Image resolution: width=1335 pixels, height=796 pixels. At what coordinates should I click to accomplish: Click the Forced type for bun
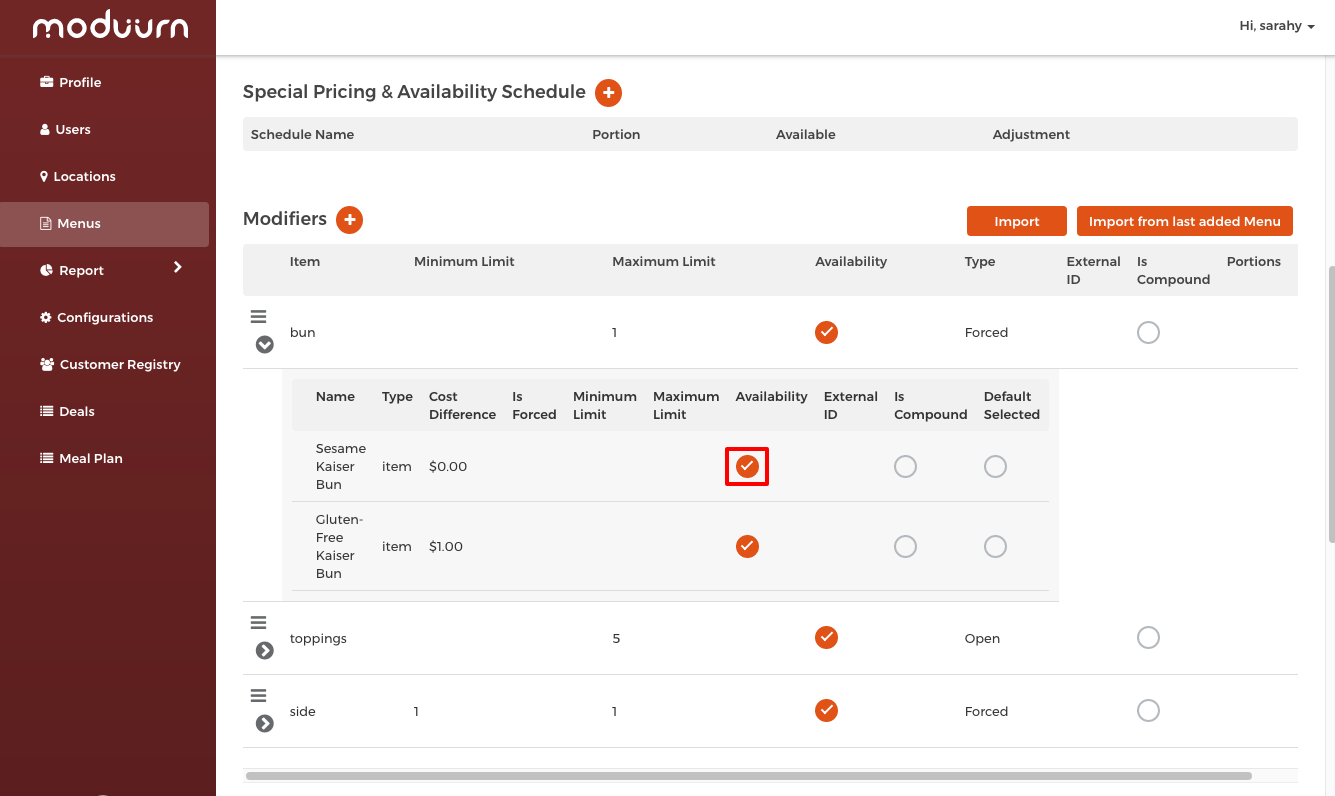pyautogui.click(x=986, y=332)
